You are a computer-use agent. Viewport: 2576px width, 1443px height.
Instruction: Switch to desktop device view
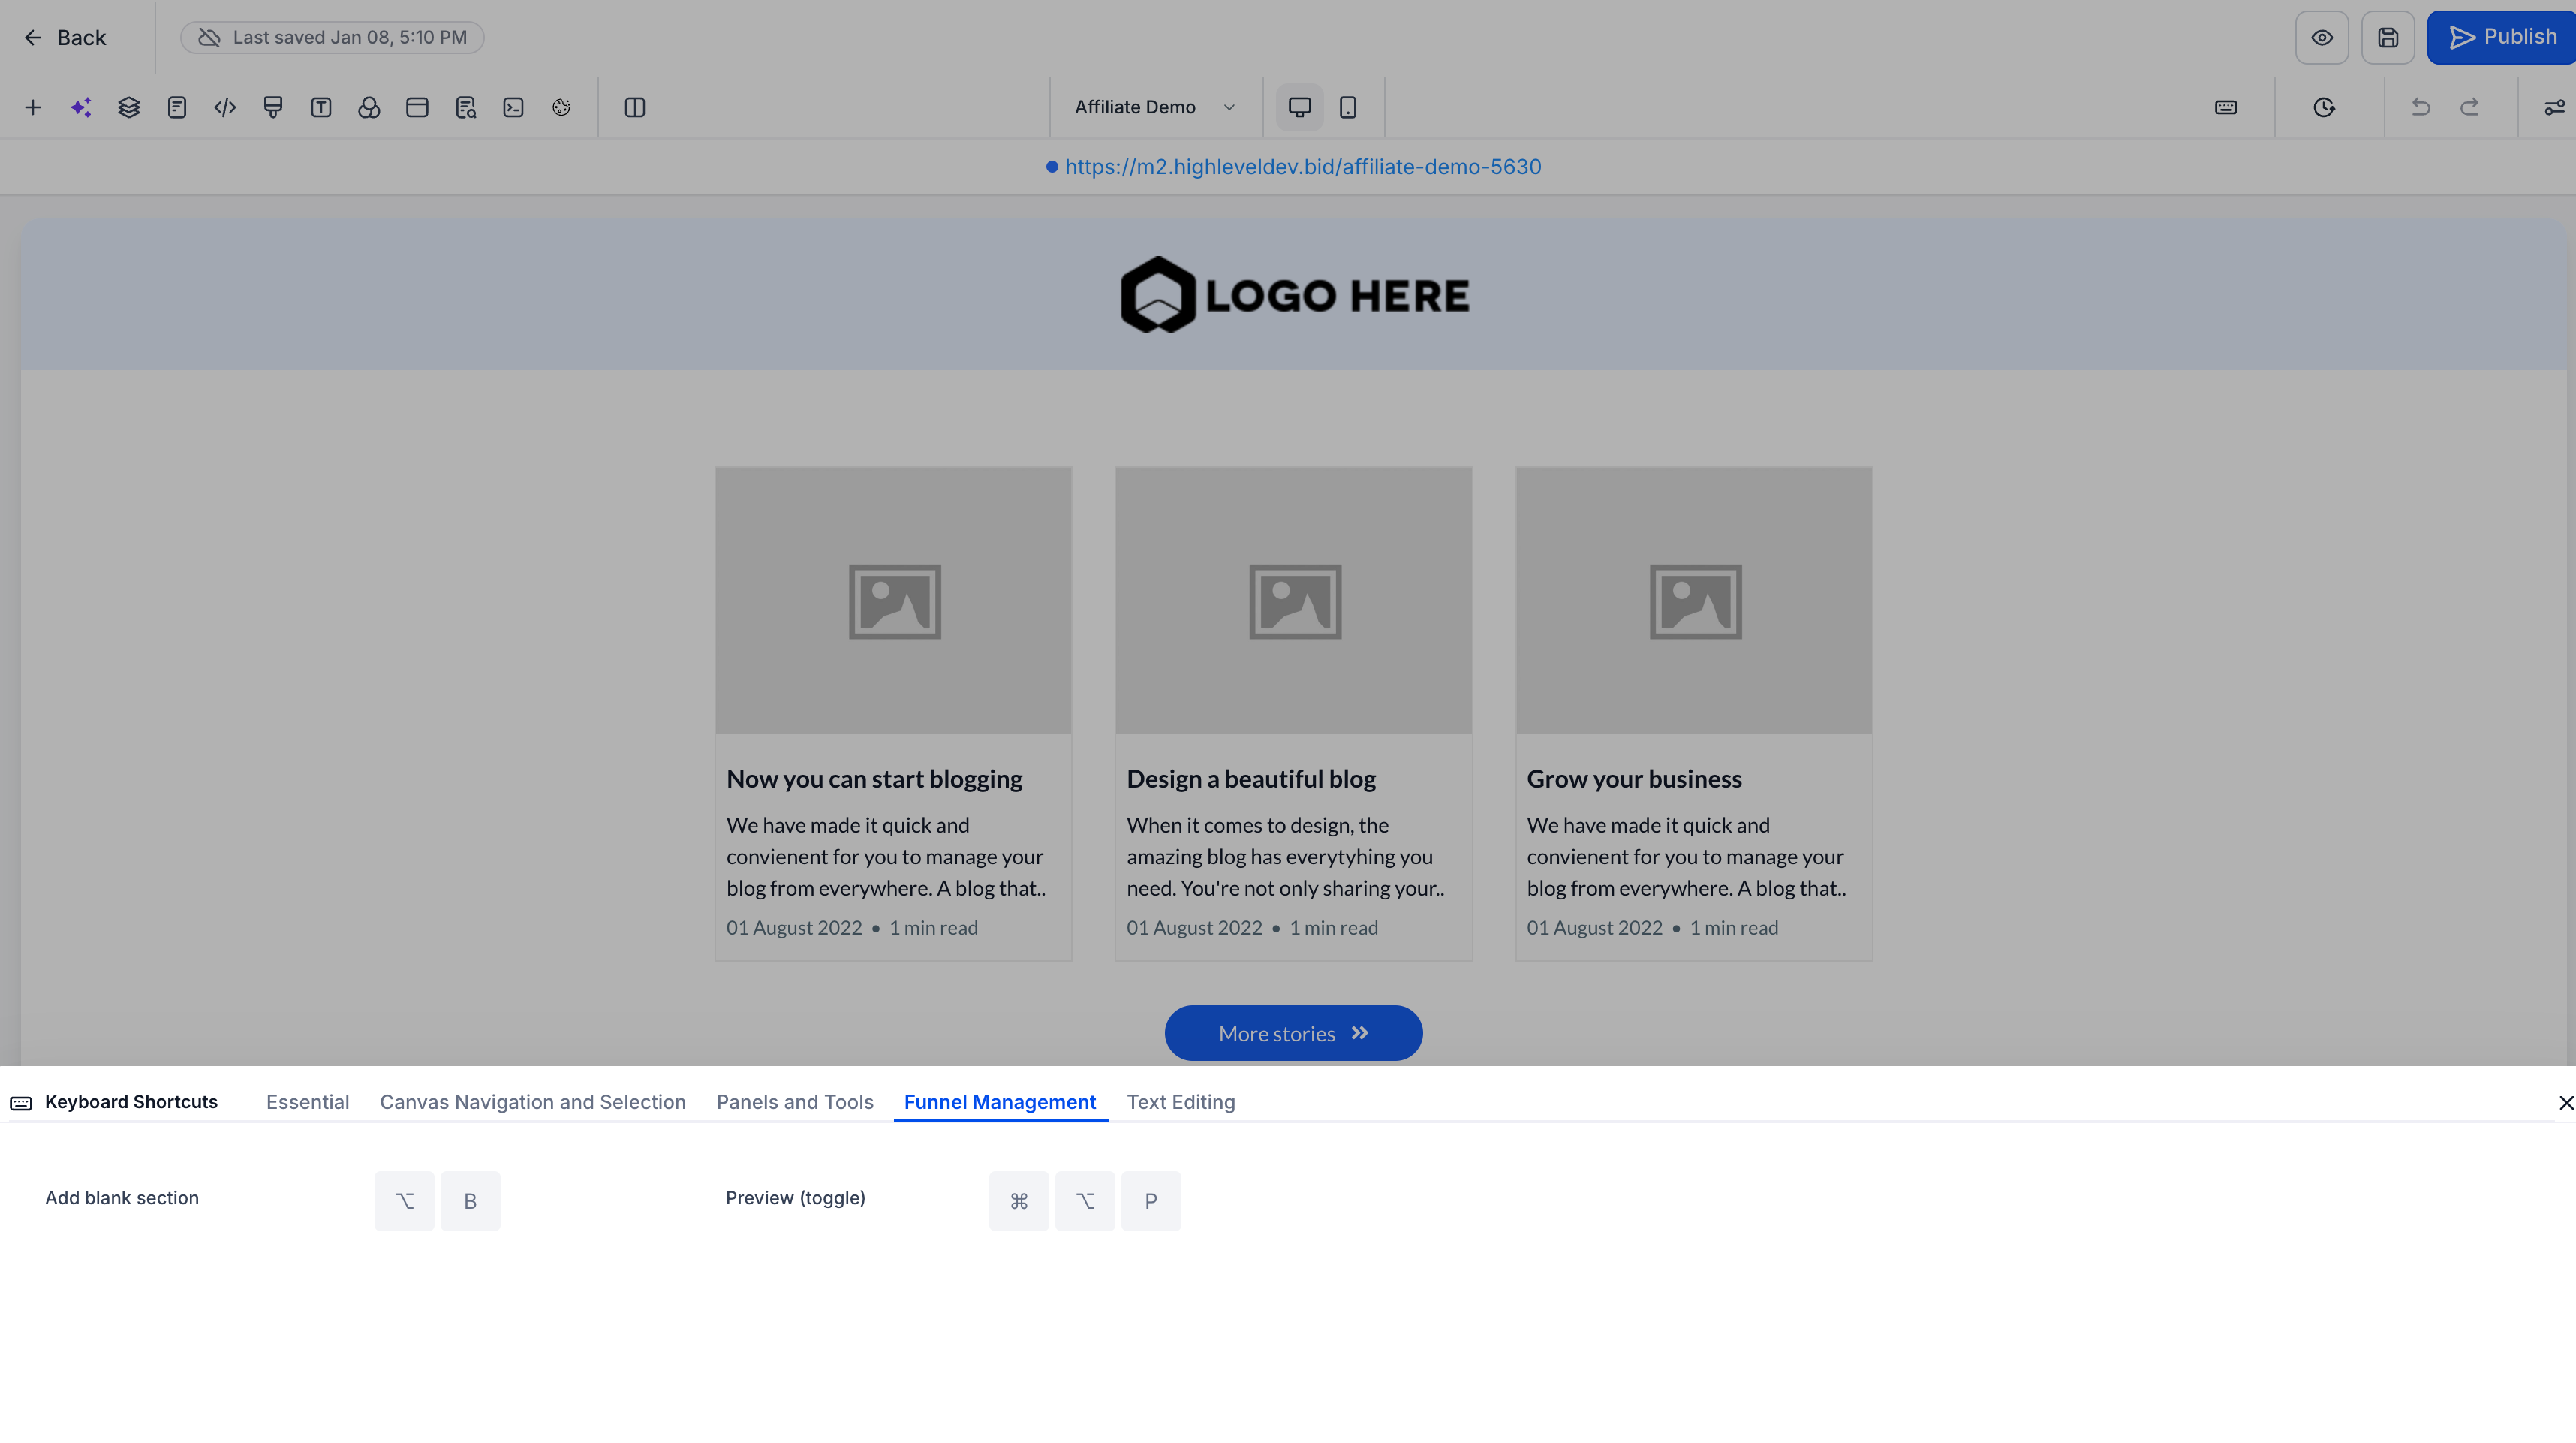click(x=1300, y=107)
